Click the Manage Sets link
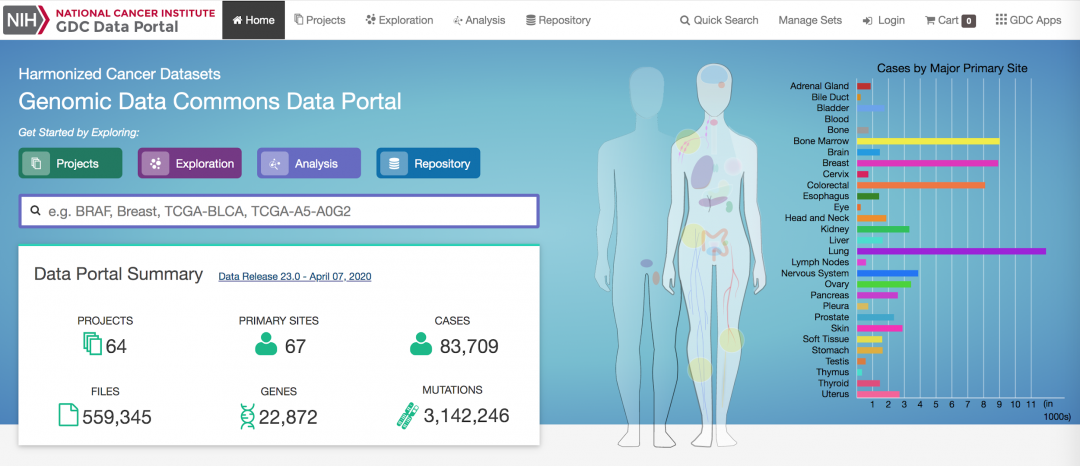This screenshot has width=1080, height=466. pos(810,20)
